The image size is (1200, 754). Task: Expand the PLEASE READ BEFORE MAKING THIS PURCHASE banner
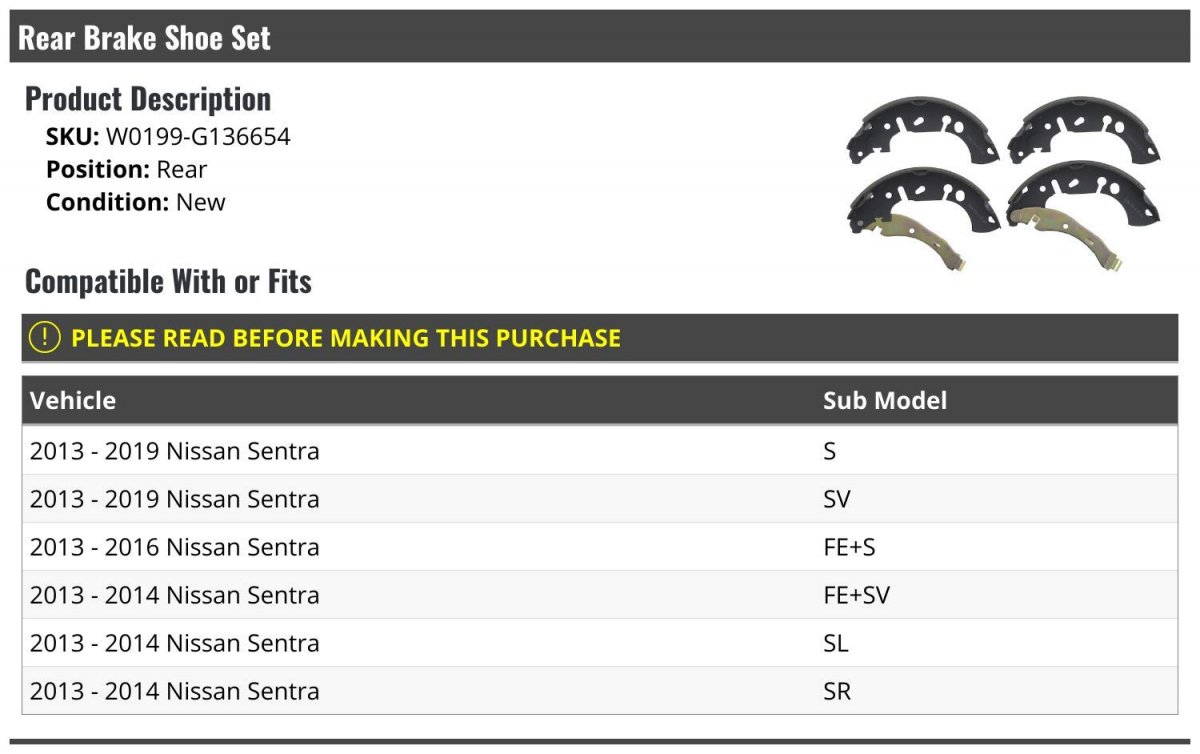click(x=346, y=338)
